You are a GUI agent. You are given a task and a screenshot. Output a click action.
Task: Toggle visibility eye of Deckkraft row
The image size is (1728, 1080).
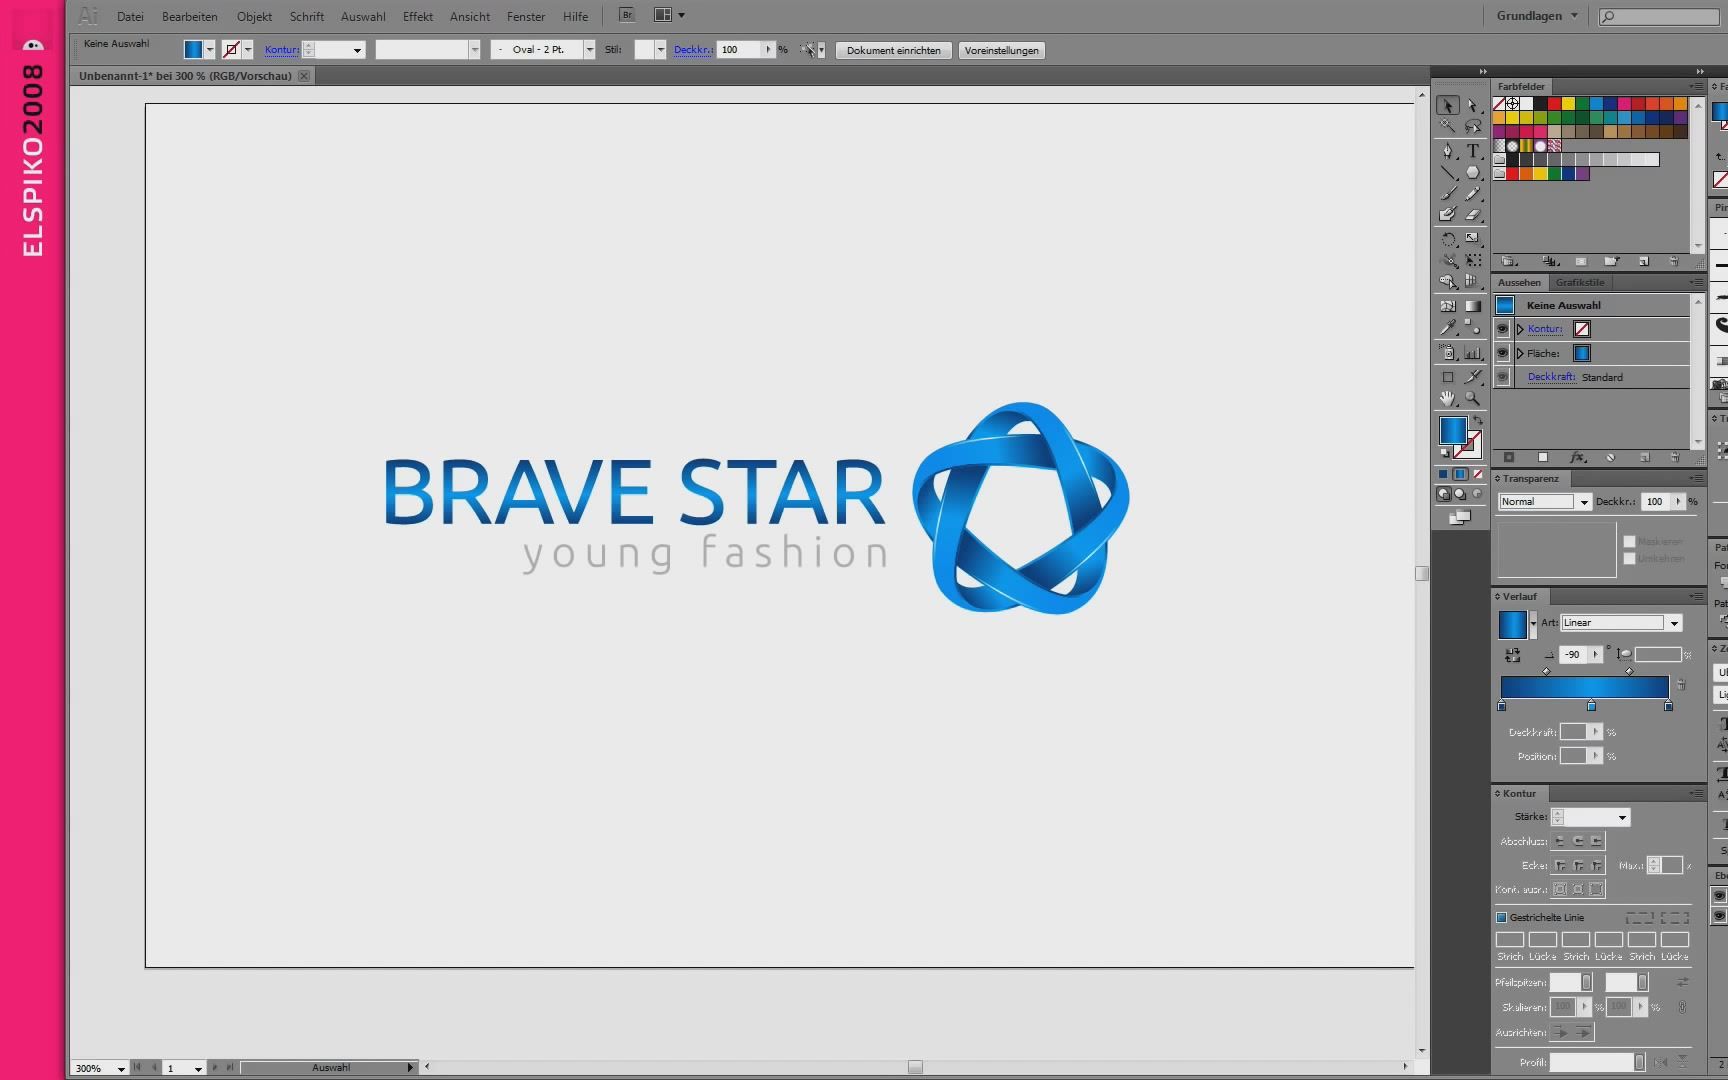click(1502, 377)
